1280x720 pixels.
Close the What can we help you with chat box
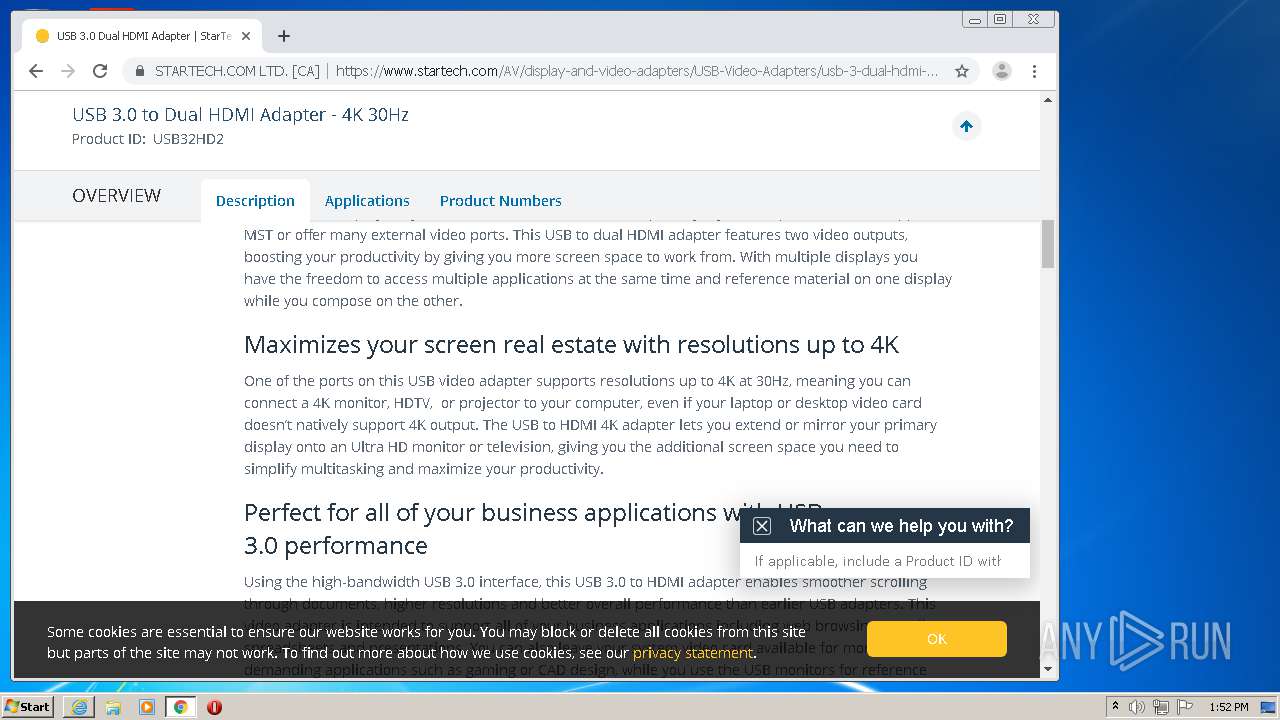click(762, 526)
